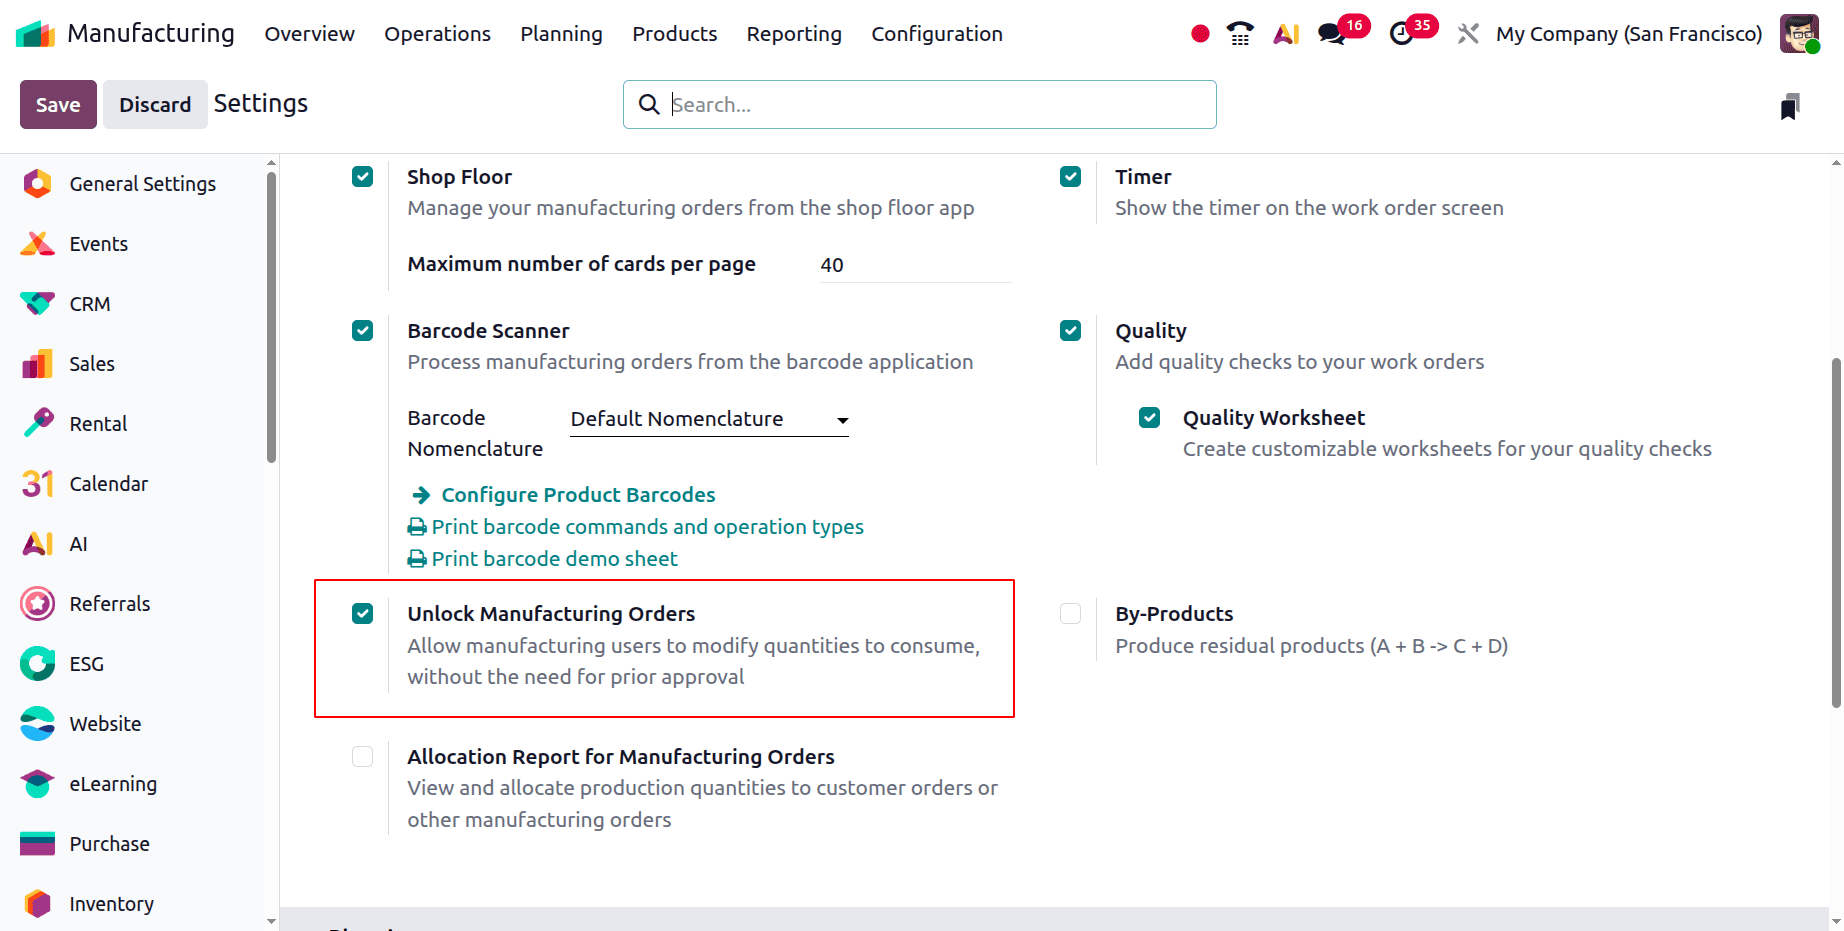Disable the Quality checkbox
Viewport: 1844px width, 931px height.
pyautogui.click(x=1071, y=331)
